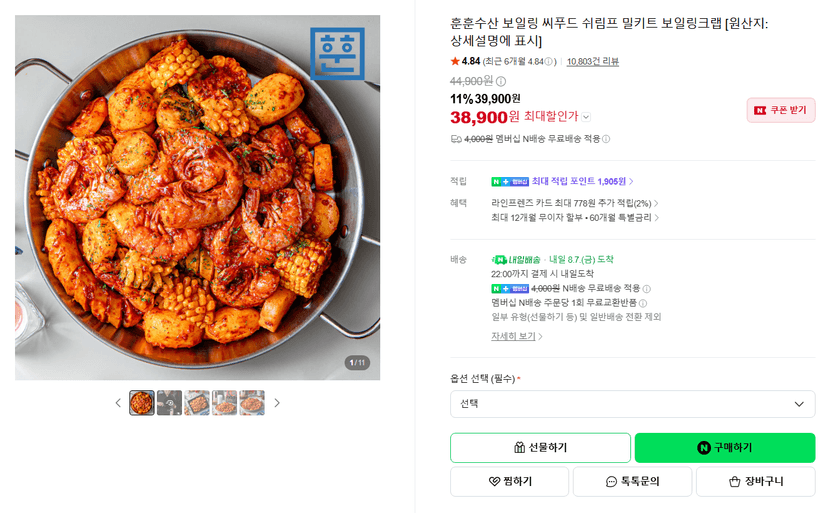Screen dimensions: 828x513
Task: Add item to 장바구니 cart
Action: pyautogui.click(x=756, y=481)
